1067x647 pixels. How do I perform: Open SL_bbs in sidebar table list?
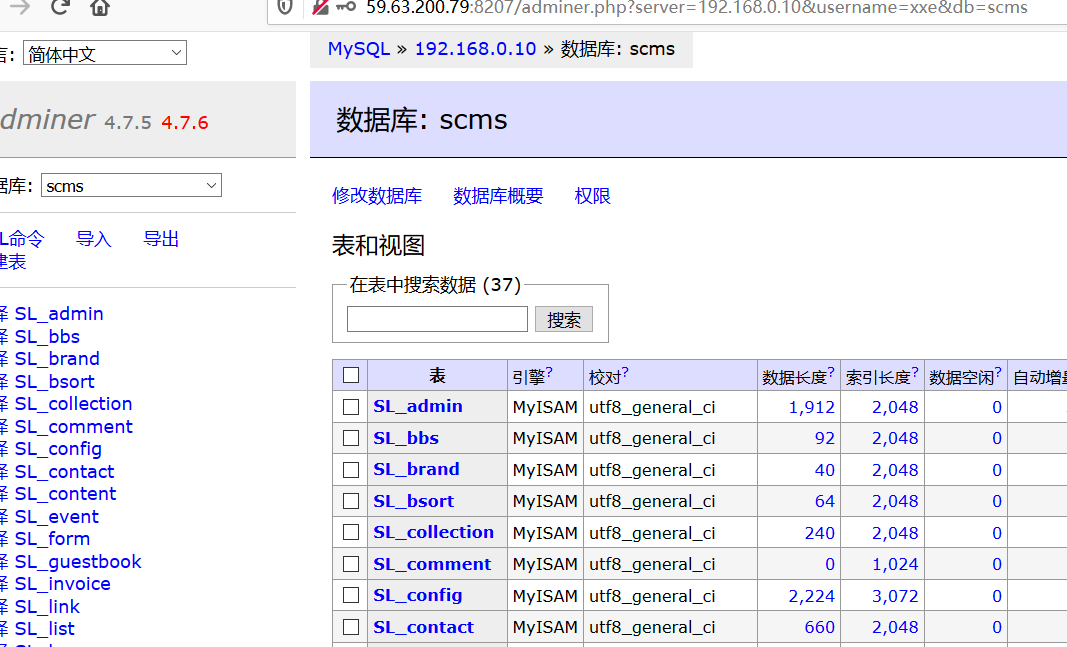[x=48, y=337]
